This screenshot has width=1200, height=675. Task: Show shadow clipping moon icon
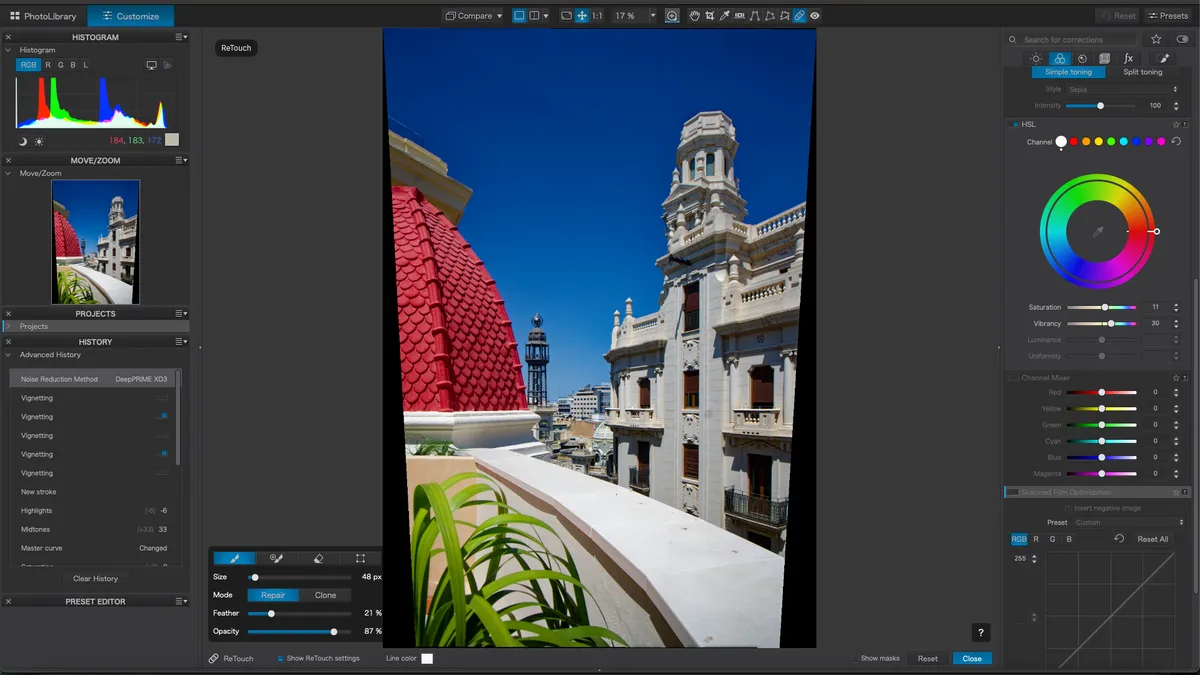click(x=23, y=141)
